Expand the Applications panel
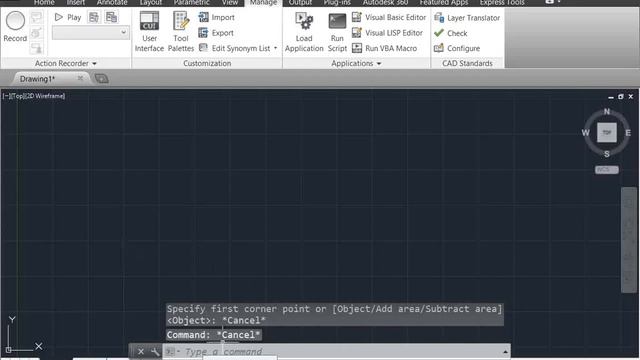 click(356, 63)
